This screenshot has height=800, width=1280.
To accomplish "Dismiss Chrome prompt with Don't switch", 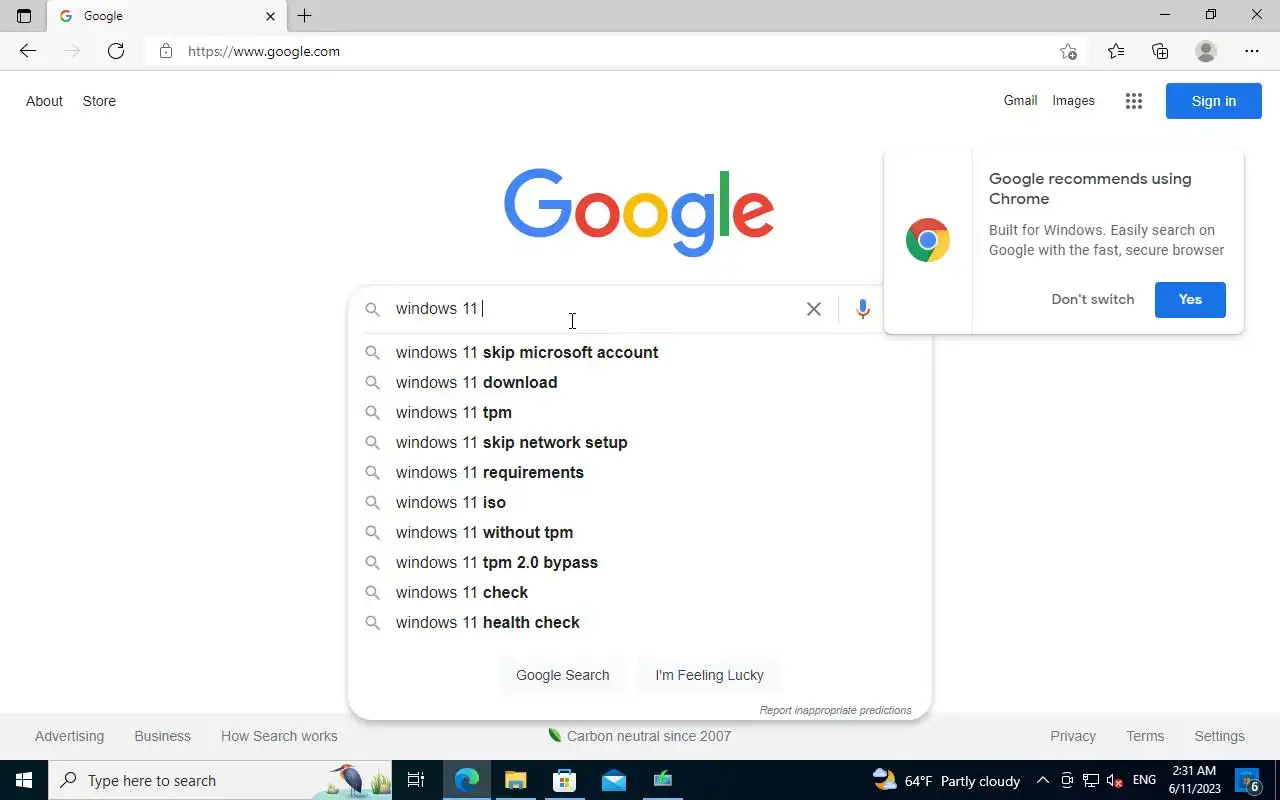I will (x=1093, y=299).
